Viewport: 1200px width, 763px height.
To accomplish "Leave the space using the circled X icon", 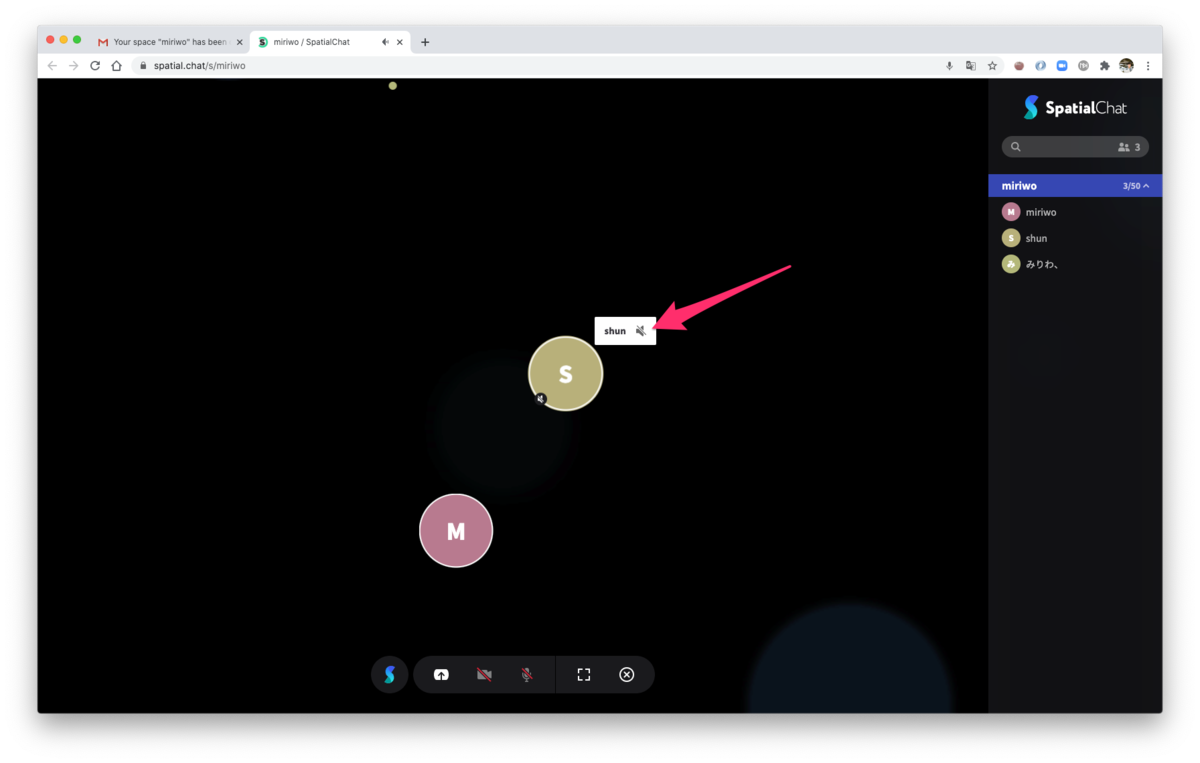I will coord(627,675).
